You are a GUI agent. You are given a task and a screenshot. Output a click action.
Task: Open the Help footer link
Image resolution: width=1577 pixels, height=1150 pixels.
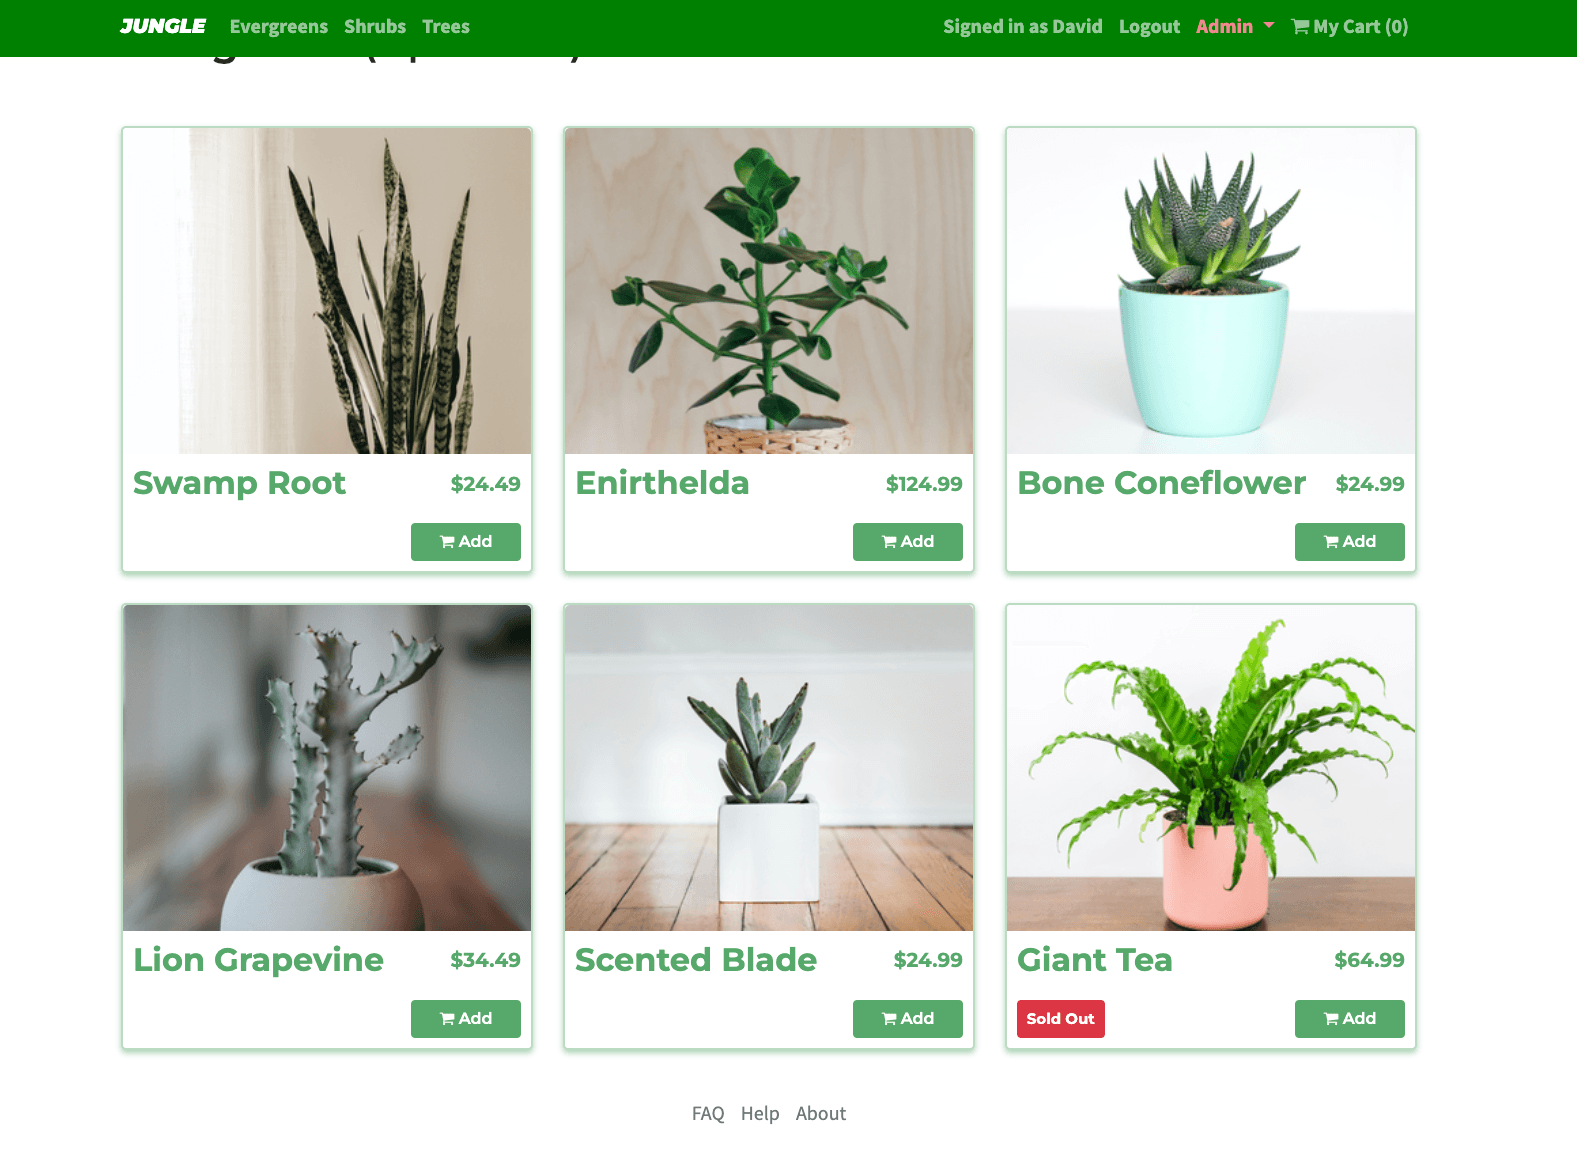pos(760,1114)
